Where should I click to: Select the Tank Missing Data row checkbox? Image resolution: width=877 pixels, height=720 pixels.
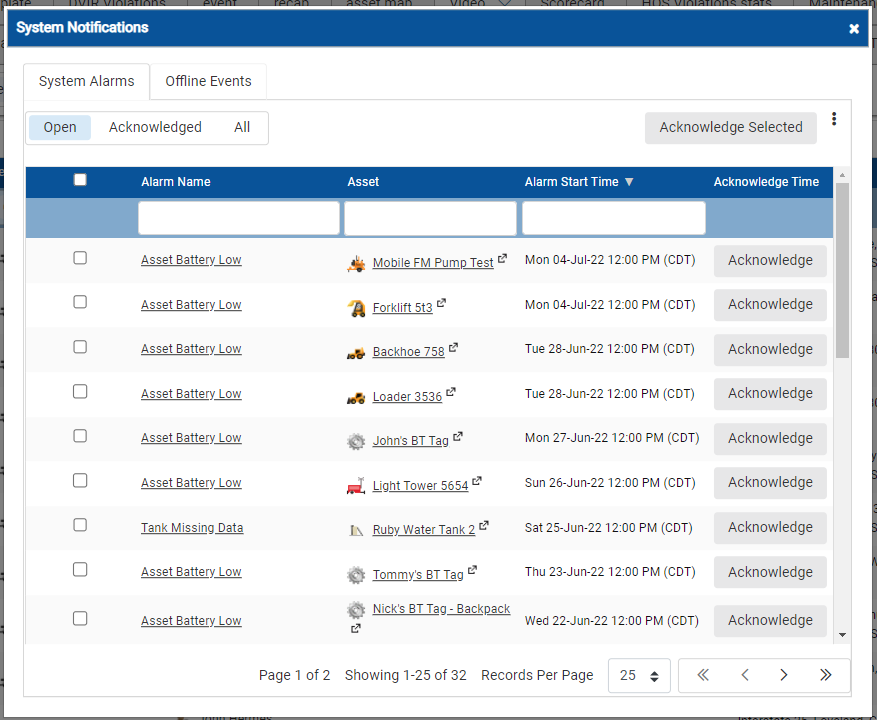[80, 524]
